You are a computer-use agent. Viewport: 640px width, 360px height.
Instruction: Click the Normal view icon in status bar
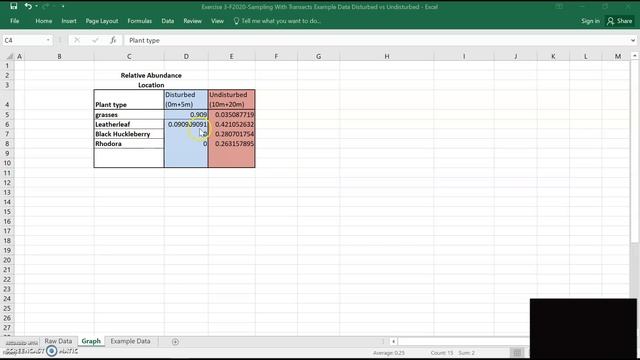(x=516, y=353)
